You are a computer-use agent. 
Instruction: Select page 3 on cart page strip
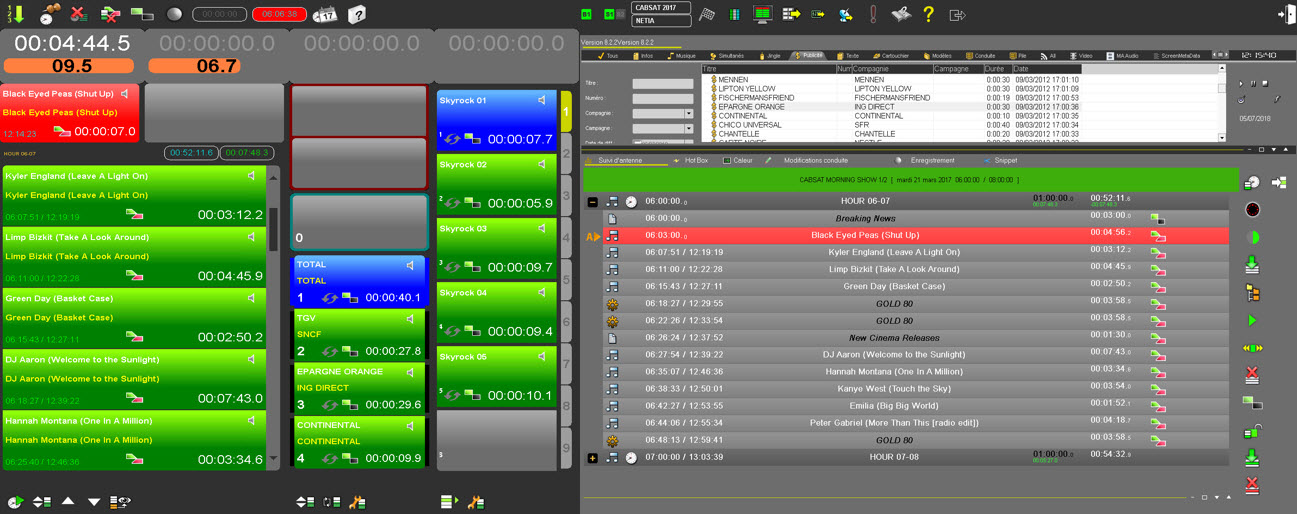click(x=566, y=196)
